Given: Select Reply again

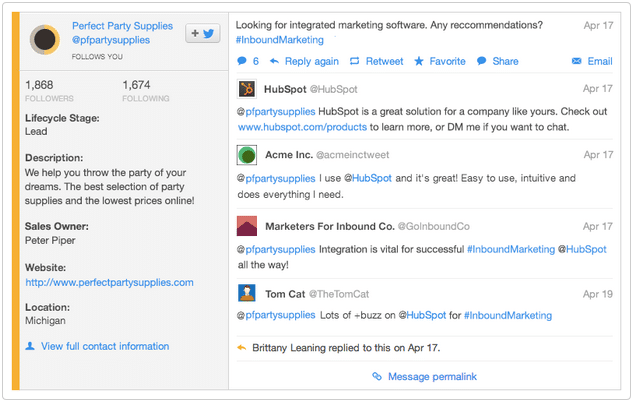Looking at the screenshot, I should (x=312, y=62).
